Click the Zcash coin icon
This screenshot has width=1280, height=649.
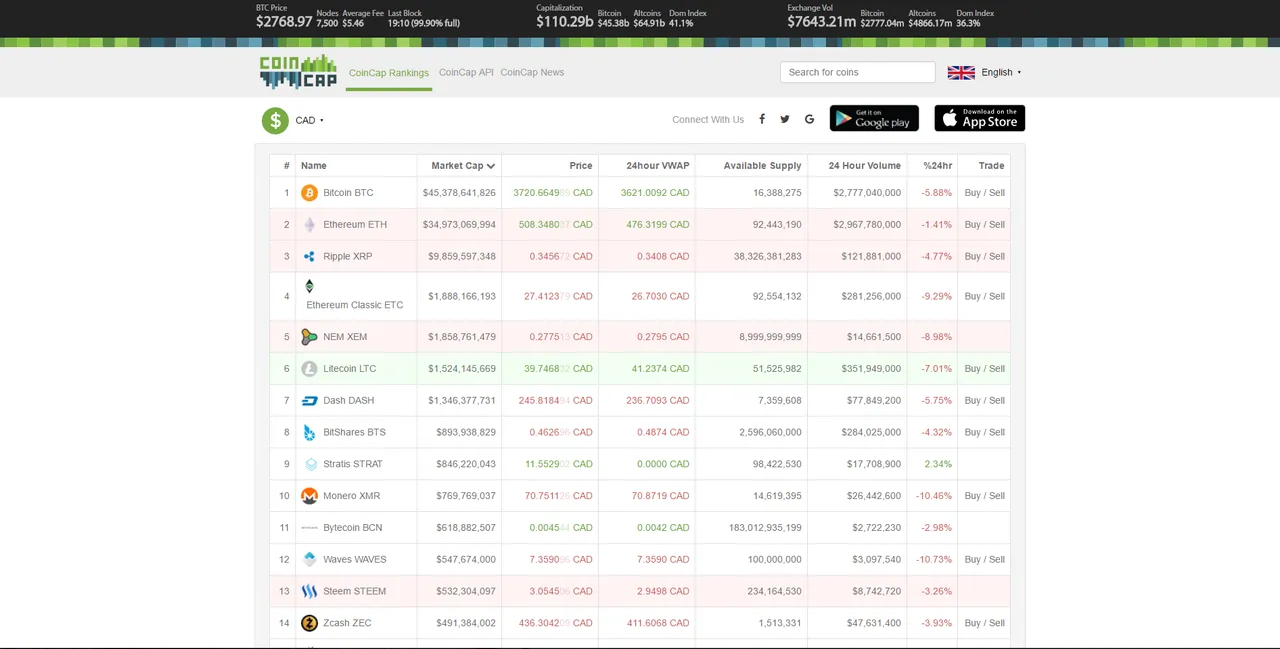(x=309, y=623)
